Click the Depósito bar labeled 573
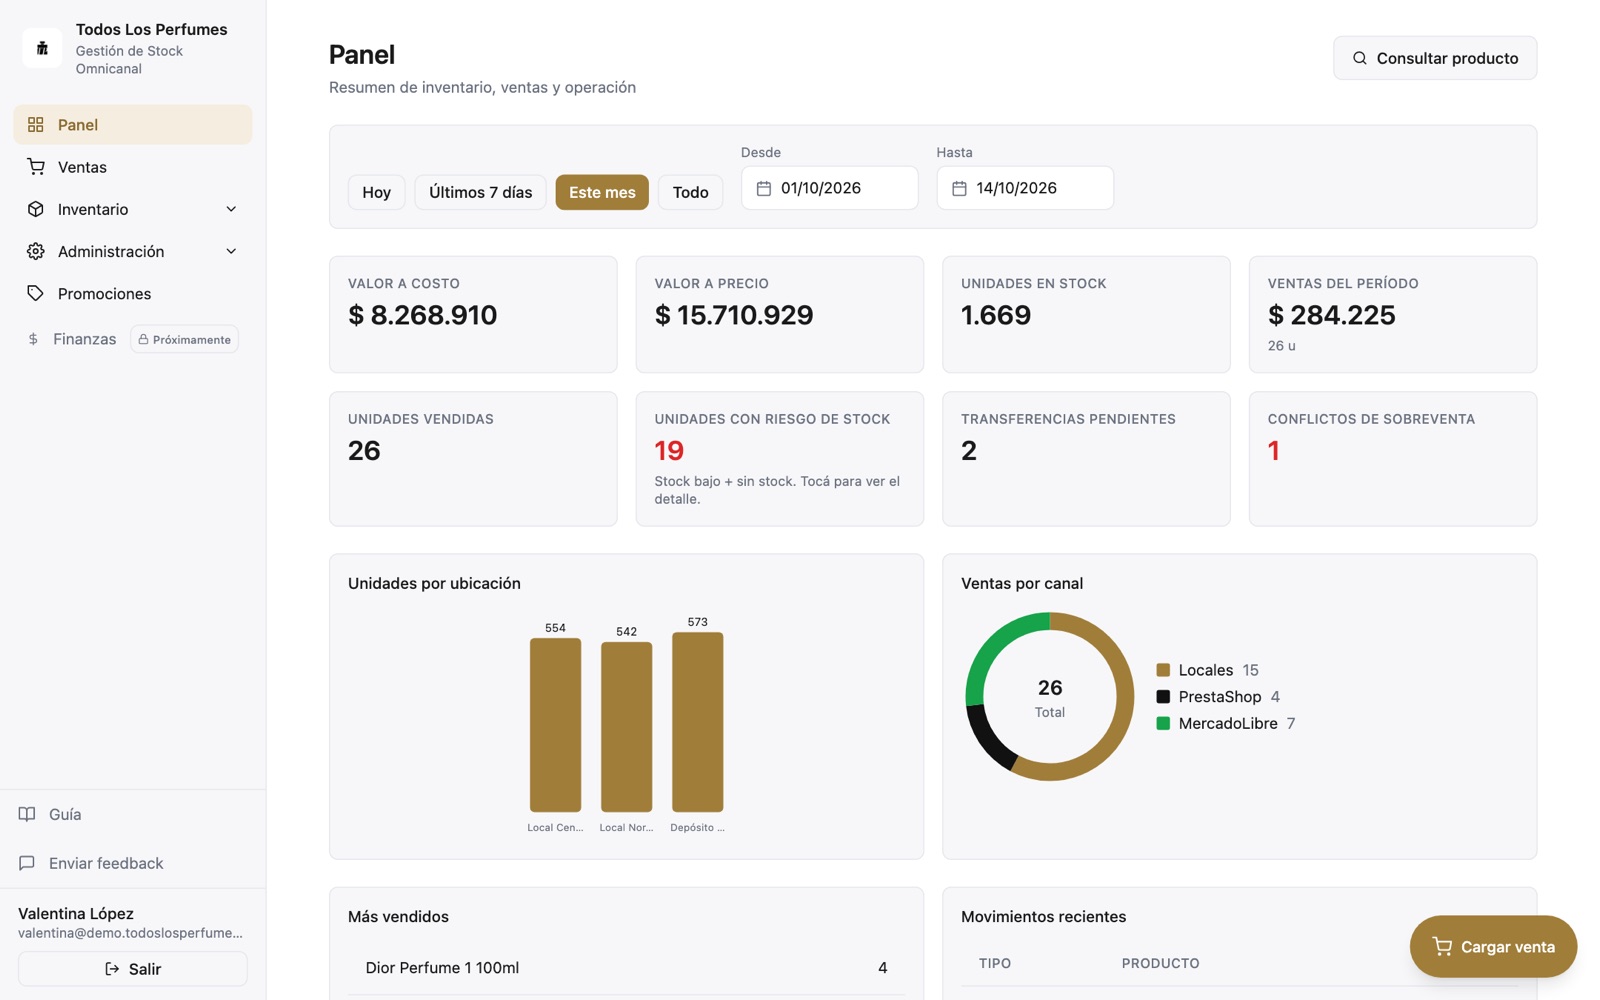Image resolution: width=1600 pixels, height=1000 pixels. (698, 722)
